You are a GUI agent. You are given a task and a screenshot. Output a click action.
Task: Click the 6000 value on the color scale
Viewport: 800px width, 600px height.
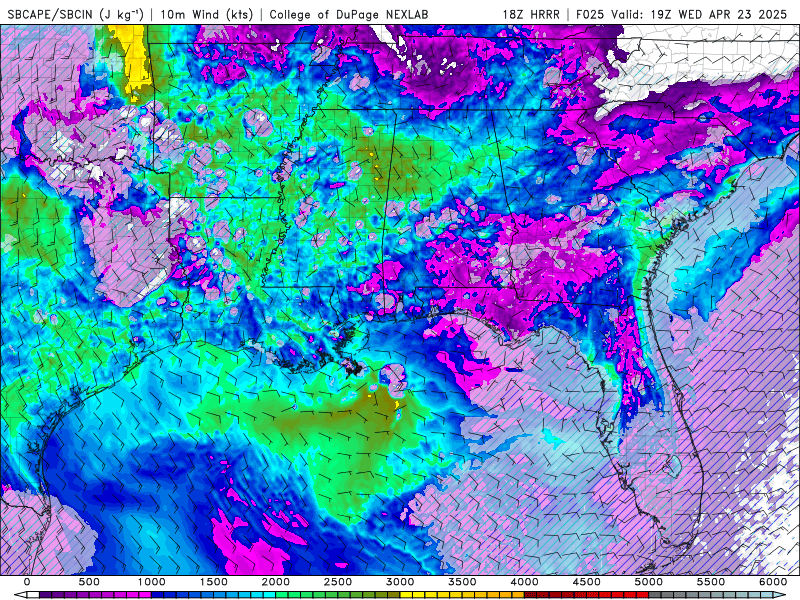[x=773, y=582]
